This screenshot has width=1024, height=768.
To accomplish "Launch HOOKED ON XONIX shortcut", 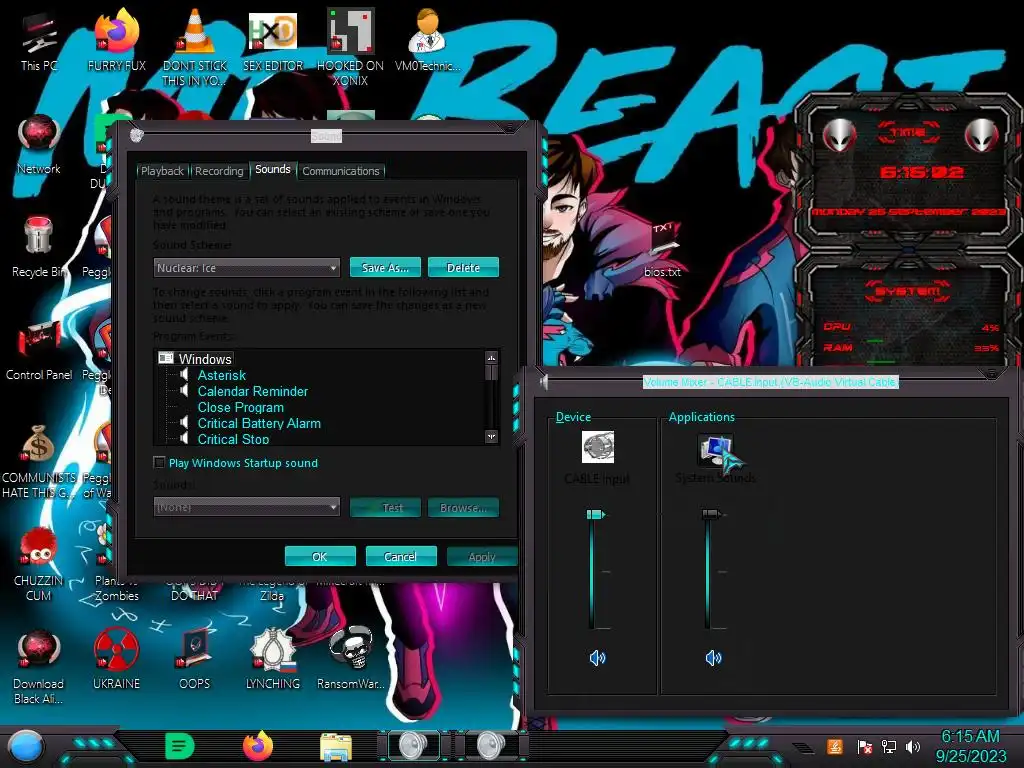I will [350, 47].
